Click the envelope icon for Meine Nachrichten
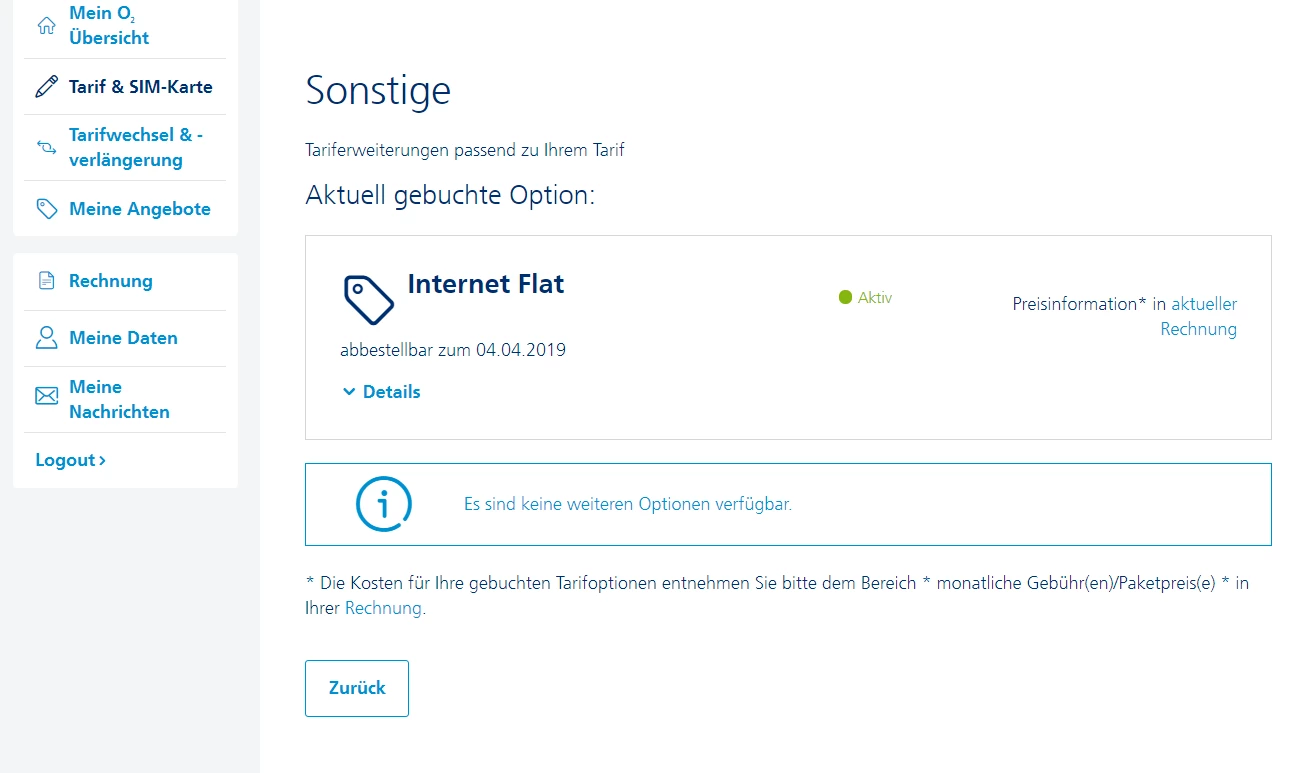Screen dimensions: 1315x773 46,397
